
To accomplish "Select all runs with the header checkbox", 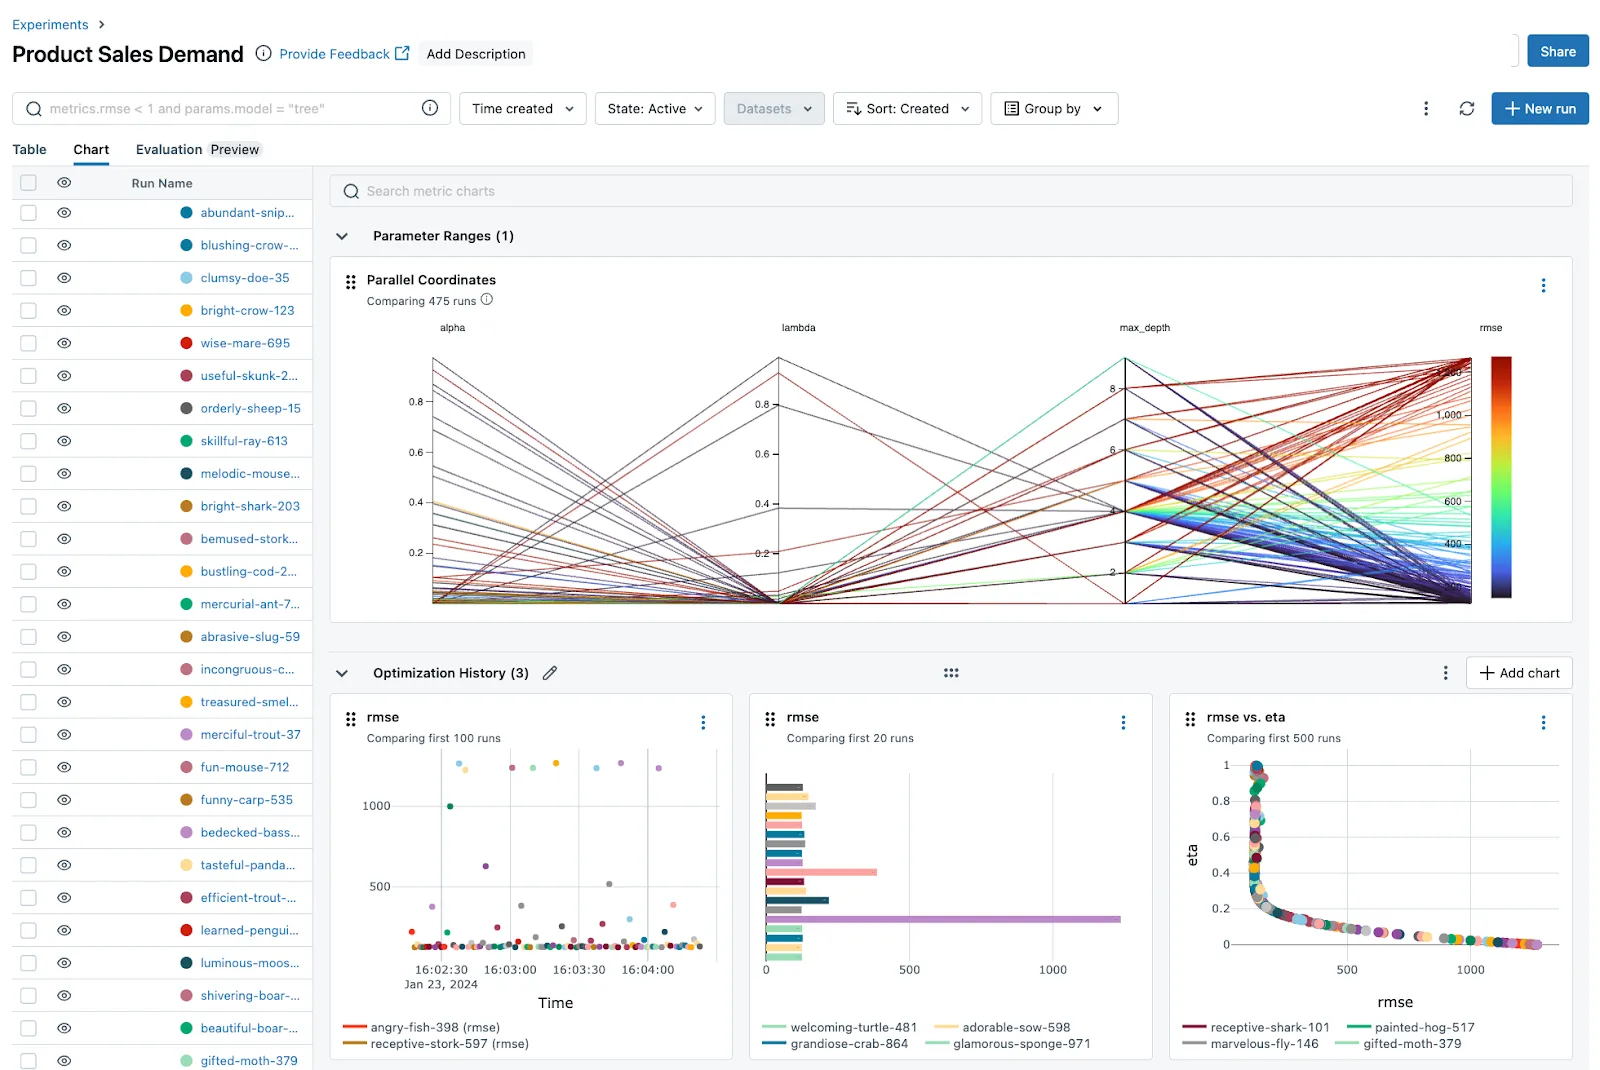I will coord(27,182).
